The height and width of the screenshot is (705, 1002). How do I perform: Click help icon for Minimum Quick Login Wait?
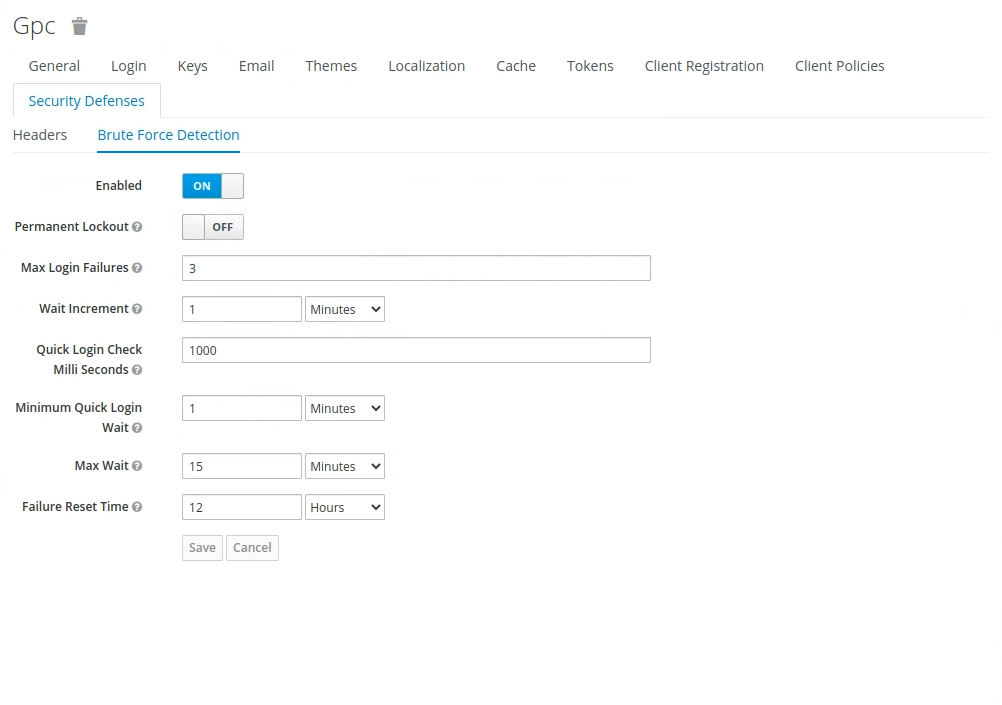pyautogui.click(x=137, y=428)
